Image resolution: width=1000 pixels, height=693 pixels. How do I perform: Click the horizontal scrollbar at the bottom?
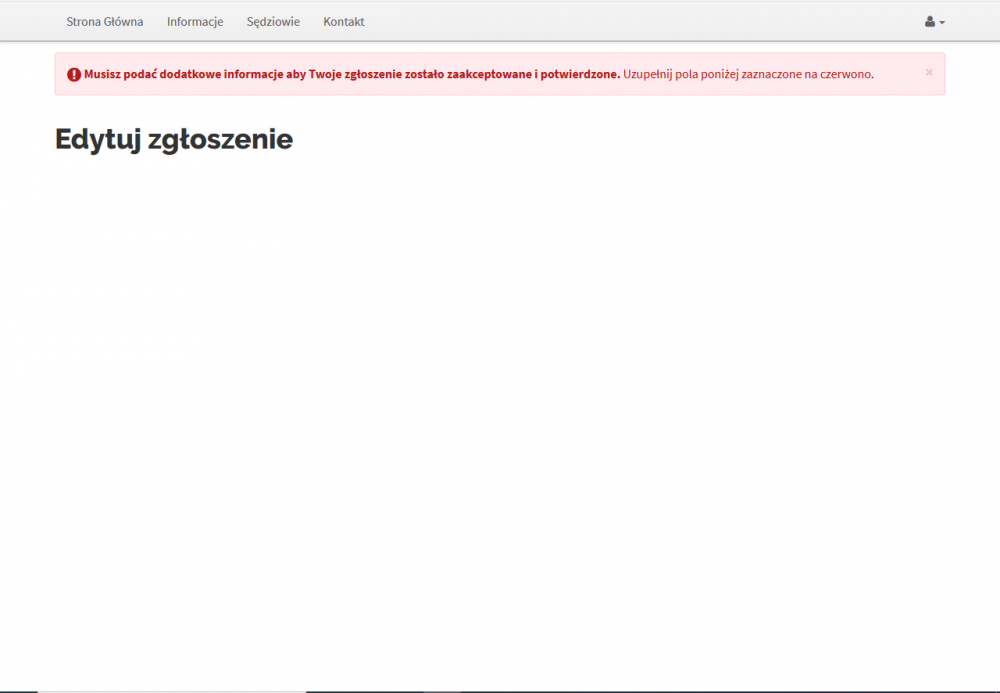170,690
